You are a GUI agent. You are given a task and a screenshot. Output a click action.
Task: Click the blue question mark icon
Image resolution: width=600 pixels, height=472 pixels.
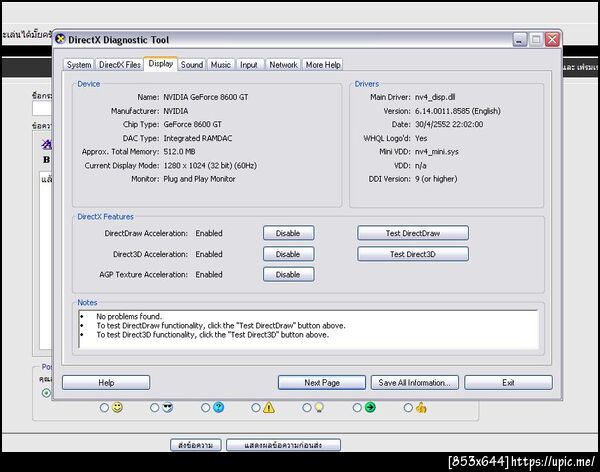click(218, 407)
